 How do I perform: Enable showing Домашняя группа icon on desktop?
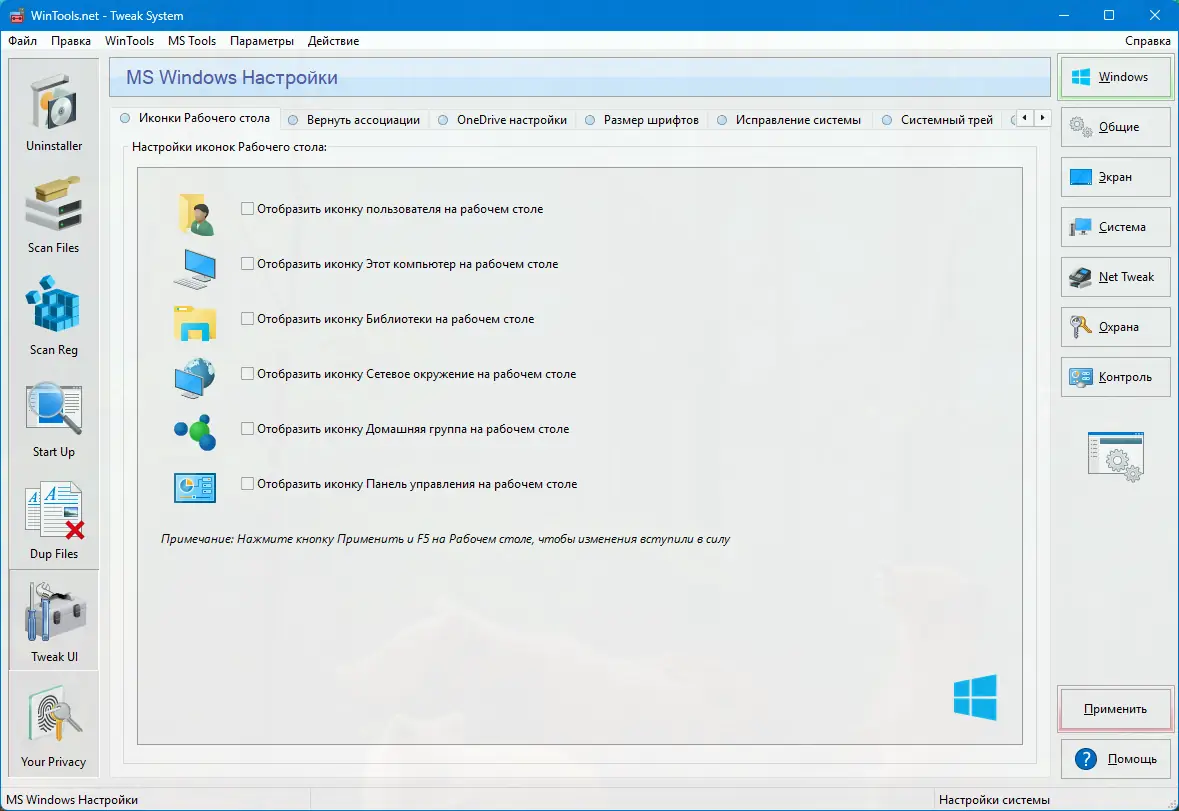click(x=247, y=428)
